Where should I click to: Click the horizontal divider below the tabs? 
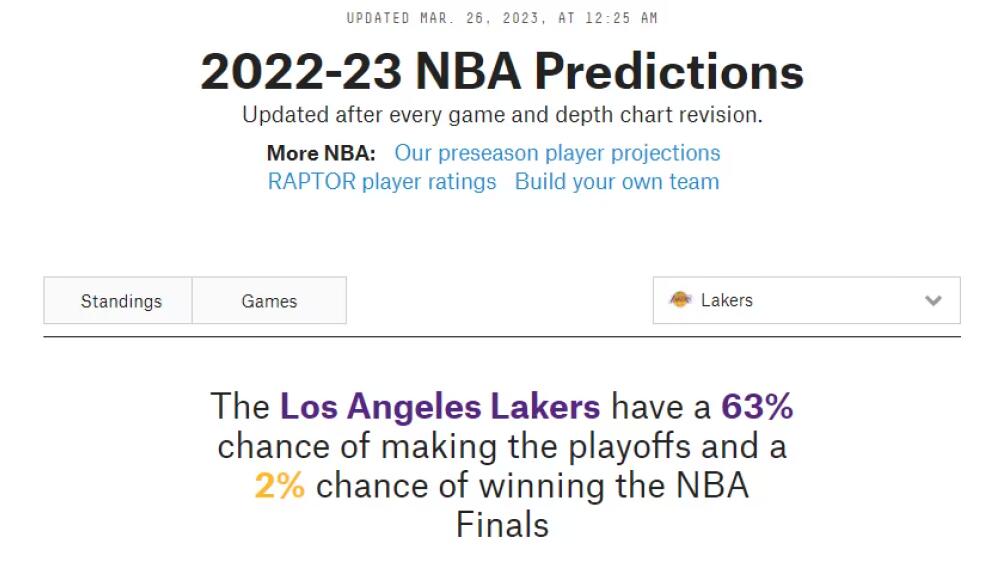point(502,337)
